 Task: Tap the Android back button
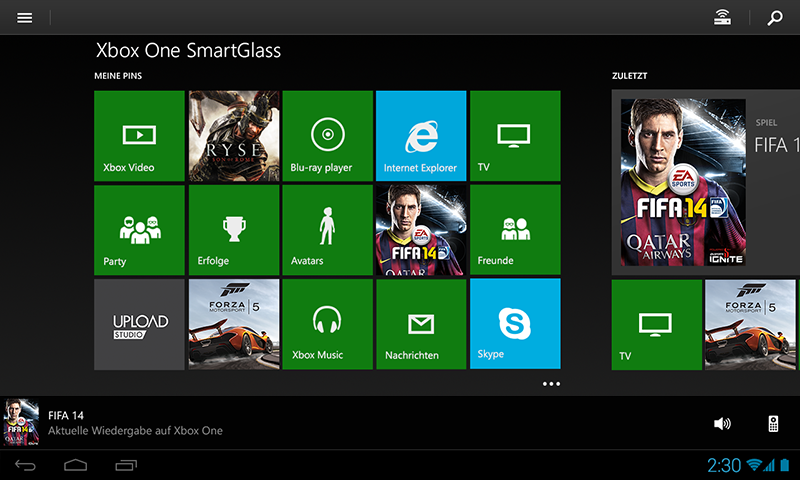point(25,465)
